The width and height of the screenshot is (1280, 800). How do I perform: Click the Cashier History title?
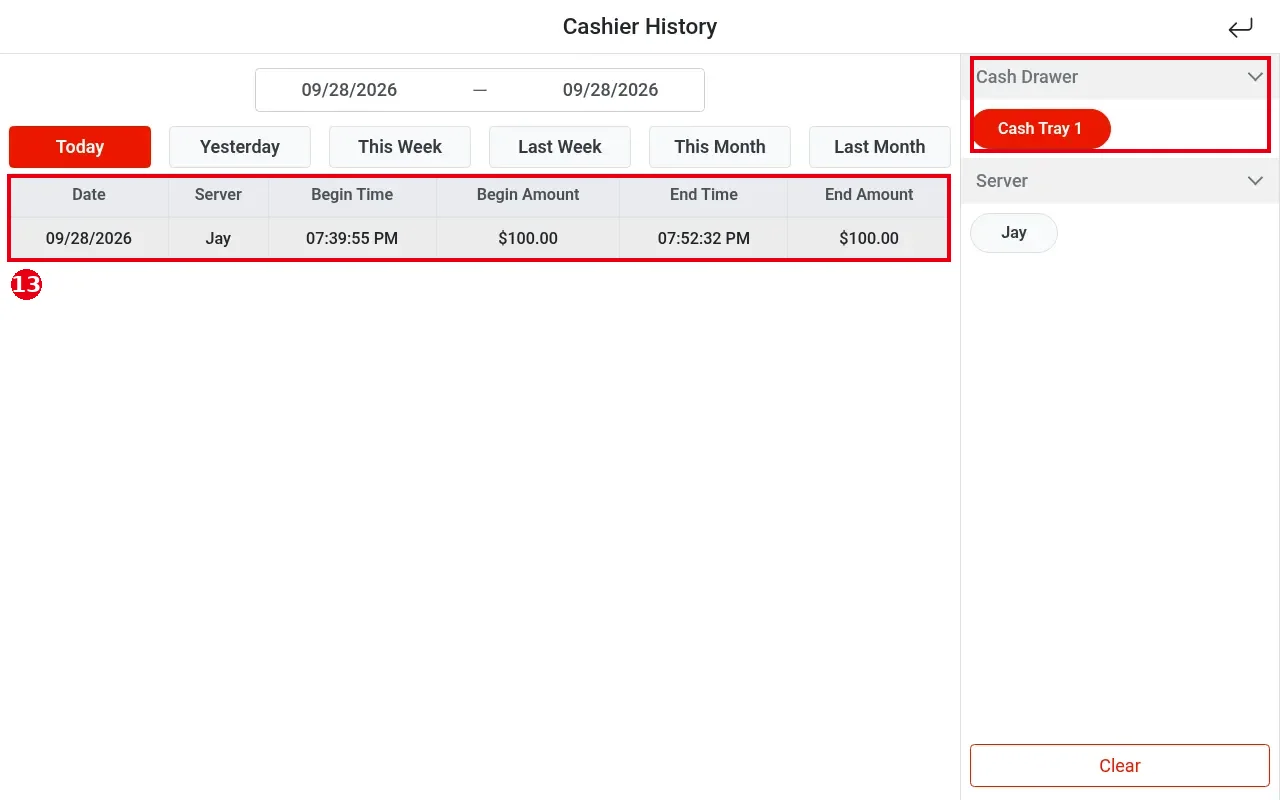pos(640,27)
